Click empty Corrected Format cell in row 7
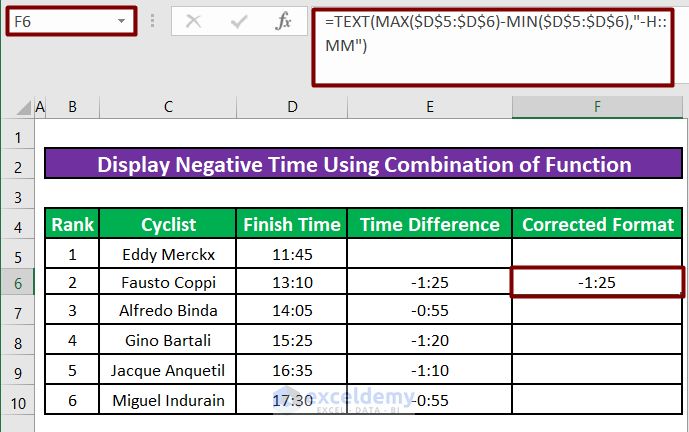The width and height of the screenshot is (689, 432). pyautogui.click(x=597, y=312)
